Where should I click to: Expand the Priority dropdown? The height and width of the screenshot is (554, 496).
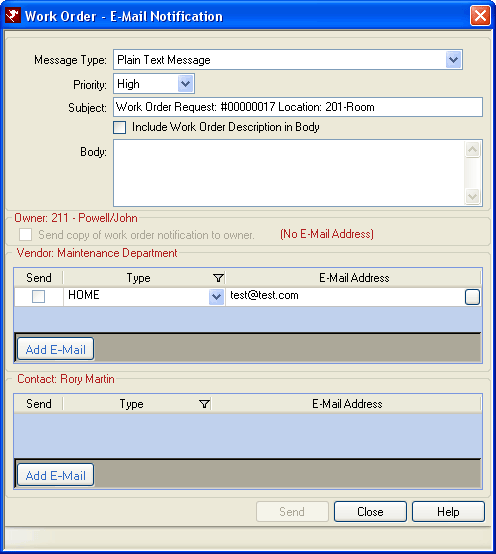[185, 84]
